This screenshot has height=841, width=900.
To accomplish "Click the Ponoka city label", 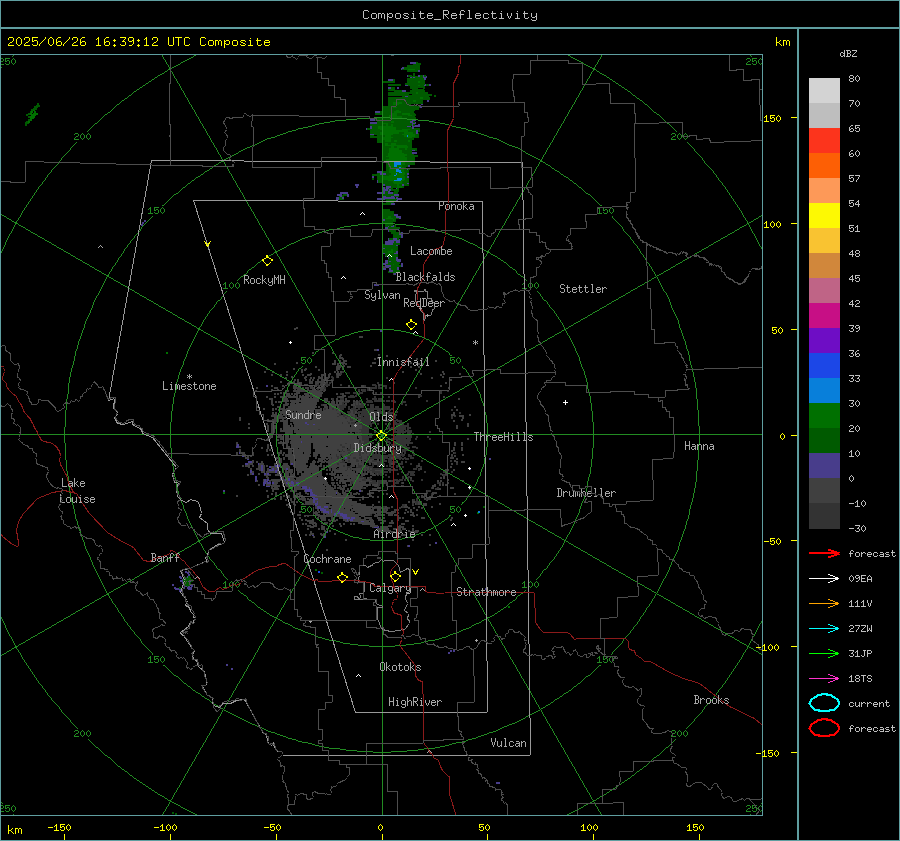I will click(456, 206).
